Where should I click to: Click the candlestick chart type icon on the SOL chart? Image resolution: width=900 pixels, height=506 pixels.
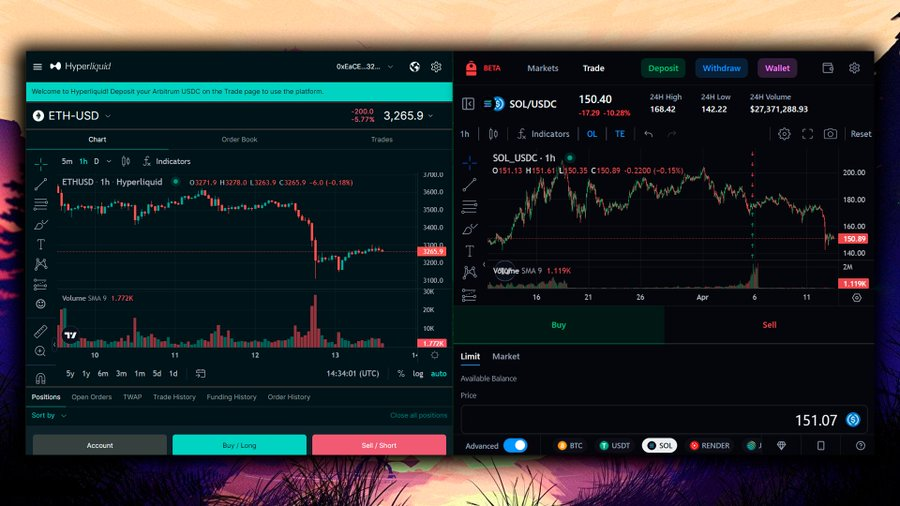tap(493, 134)
